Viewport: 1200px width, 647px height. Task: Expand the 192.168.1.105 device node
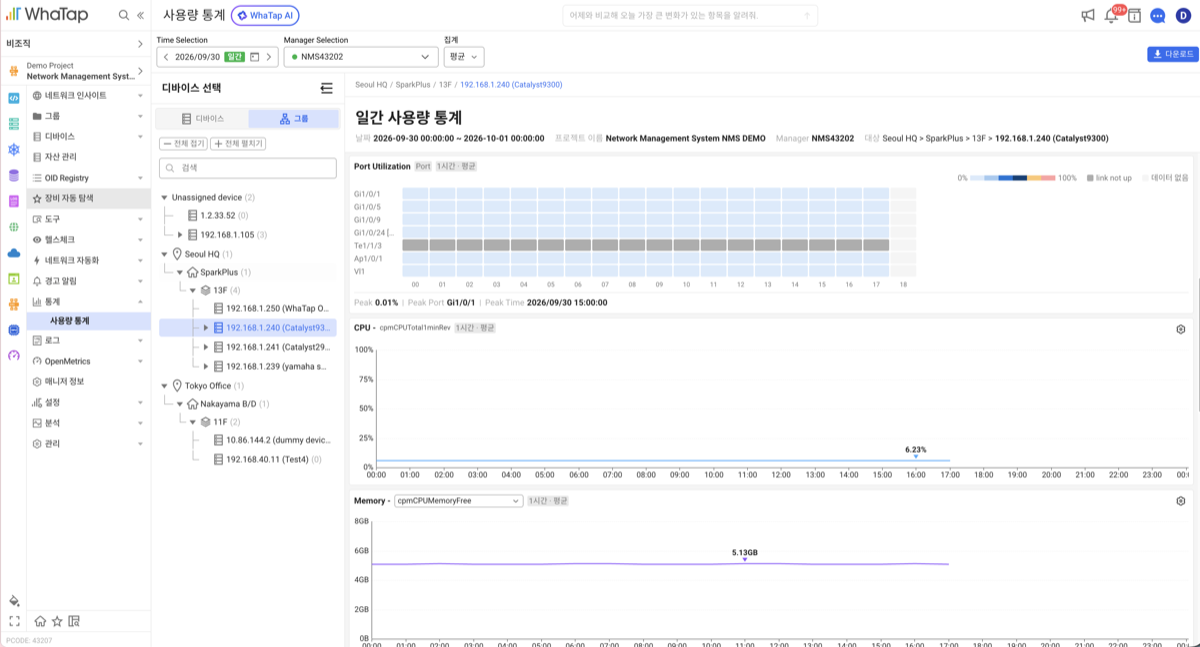pyautogui.click(x=180, y=234)
